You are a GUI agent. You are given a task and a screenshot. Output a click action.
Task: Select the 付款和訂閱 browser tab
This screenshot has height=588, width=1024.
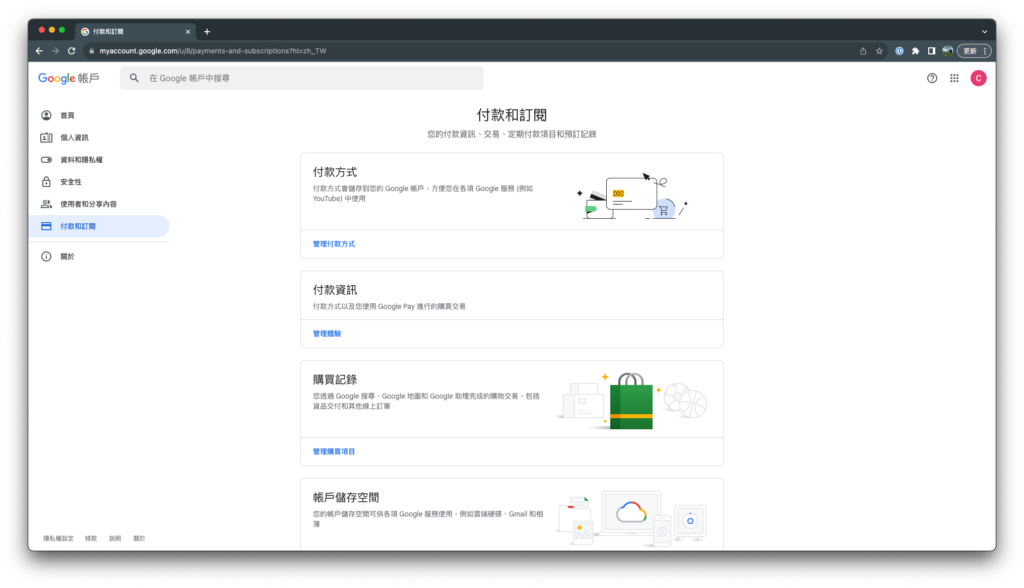click(x=135, y=31)
